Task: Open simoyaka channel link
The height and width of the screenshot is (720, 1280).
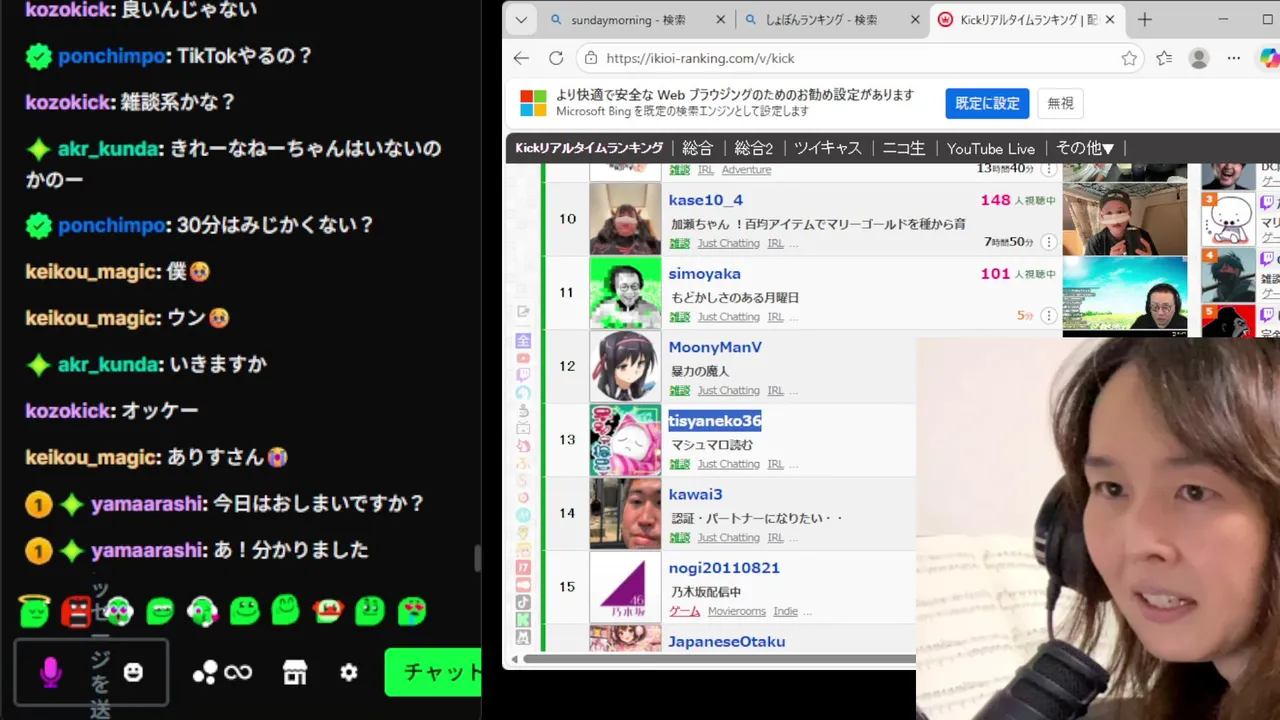Action: click(x=704, y=274)
